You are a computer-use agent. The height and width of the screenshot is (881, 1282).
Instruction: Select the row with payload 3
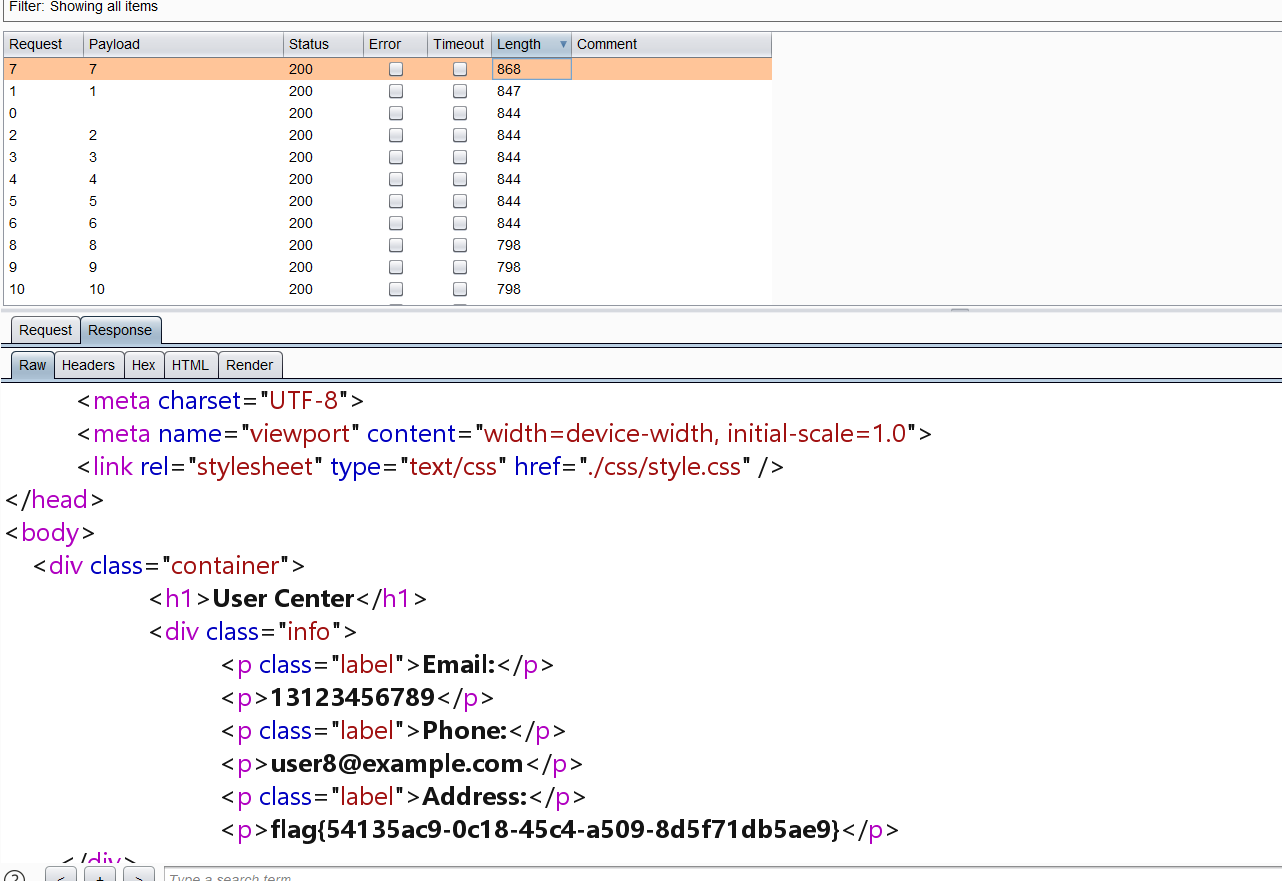click(388, 157)
